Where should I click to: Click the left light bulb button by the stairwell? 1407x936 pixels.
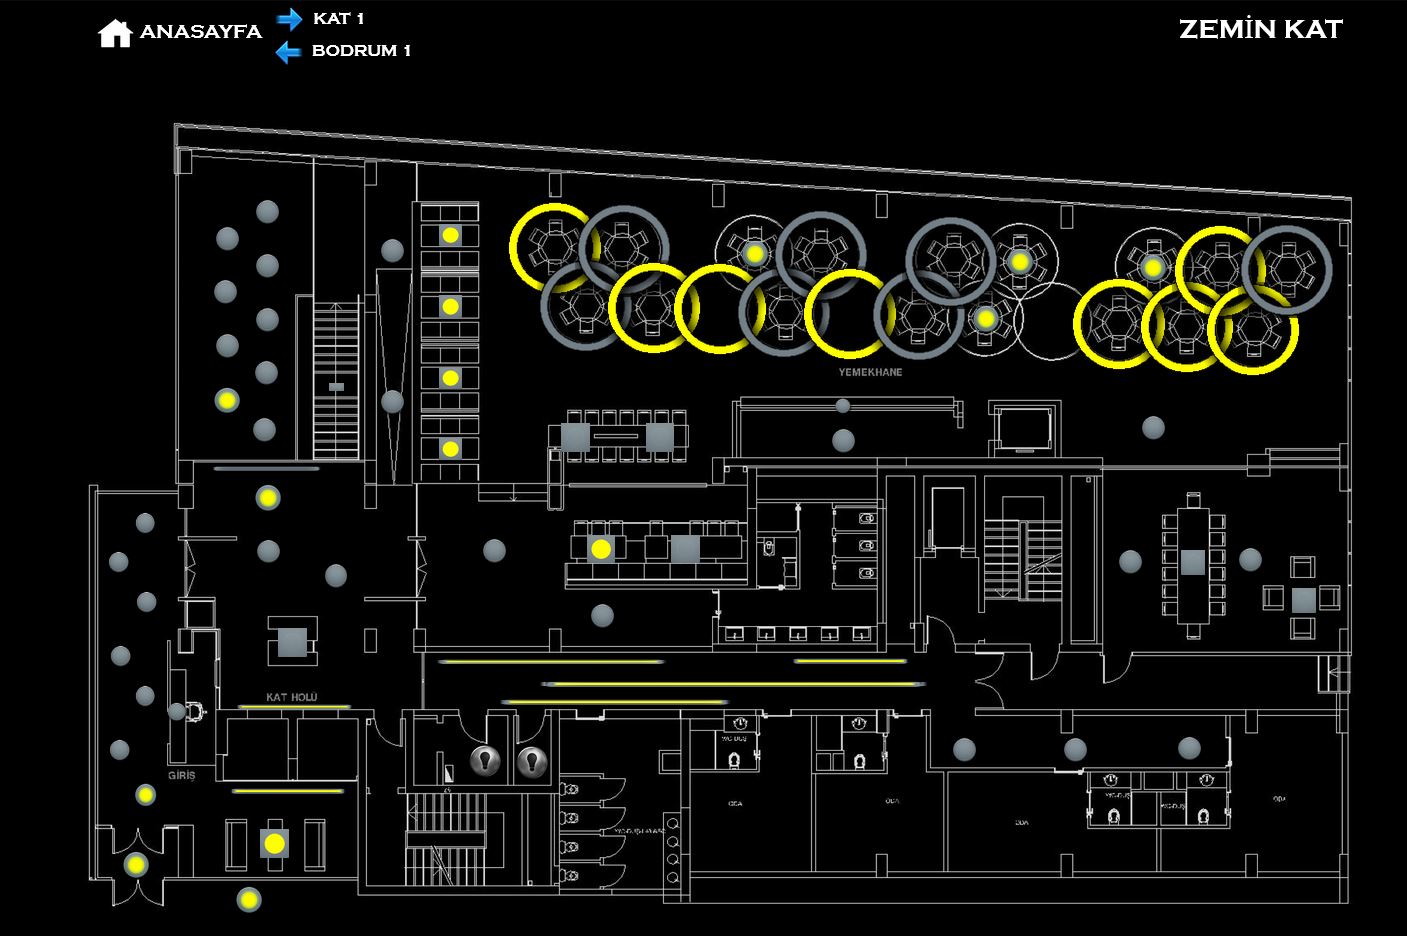[x=486, y=761]
